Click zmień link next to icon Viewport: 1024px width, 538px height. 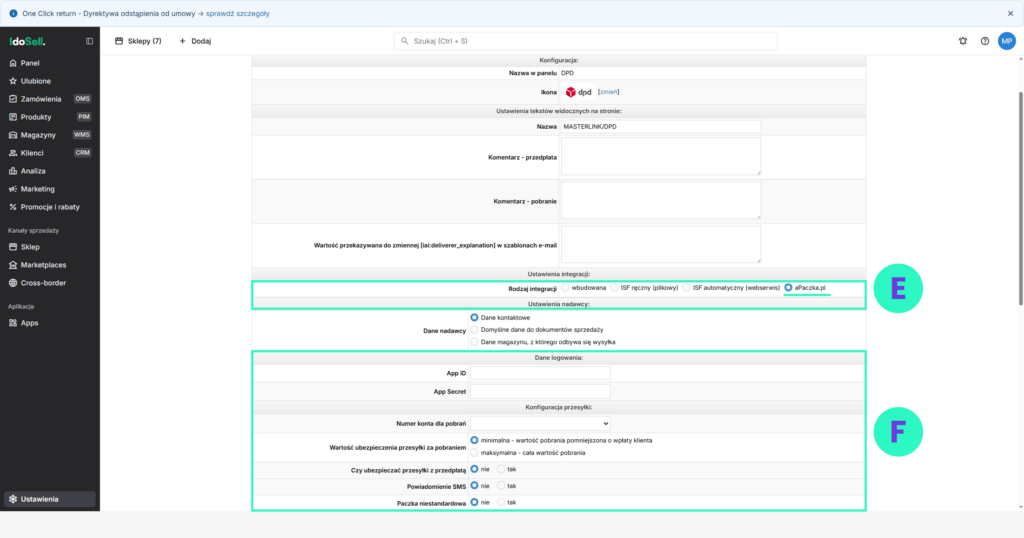click(609, 92)
